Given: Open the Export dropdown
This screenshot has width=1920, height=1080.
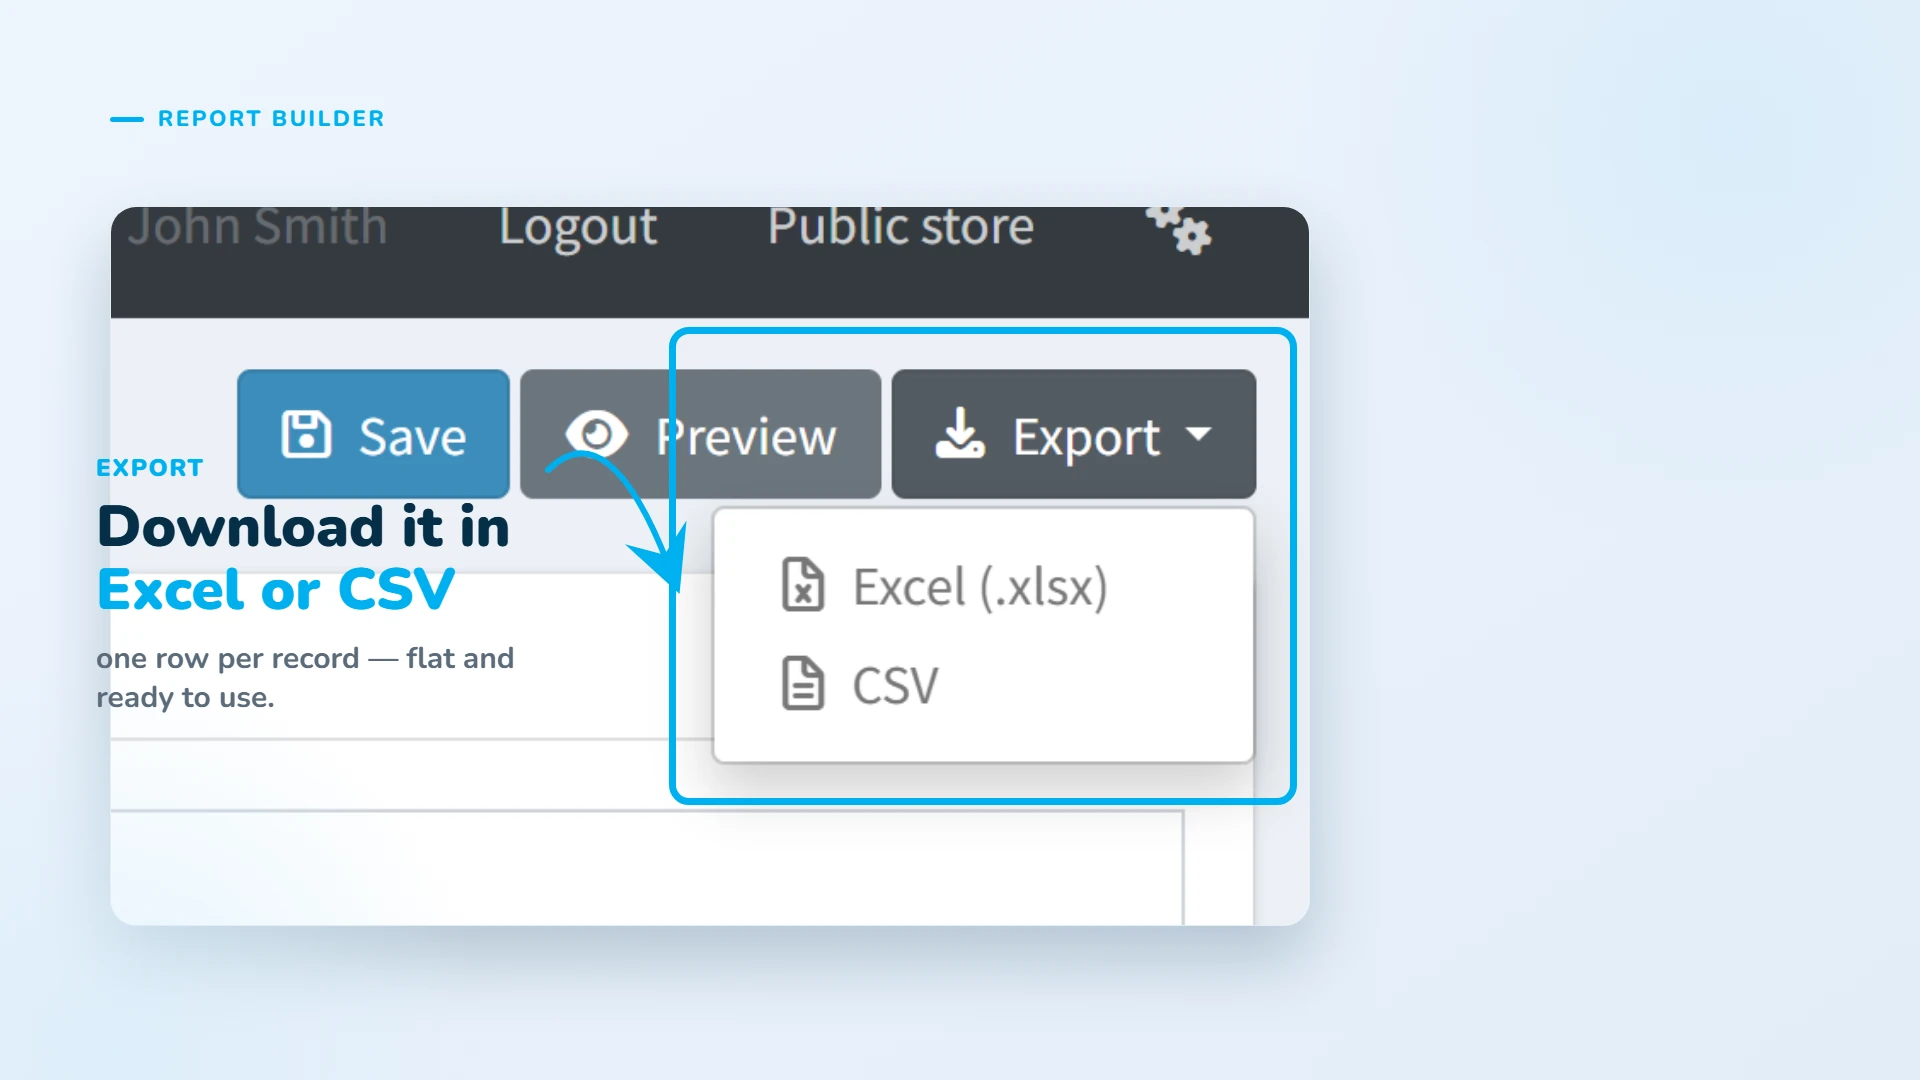Looking at the screenshot, I should (1074, 434).
